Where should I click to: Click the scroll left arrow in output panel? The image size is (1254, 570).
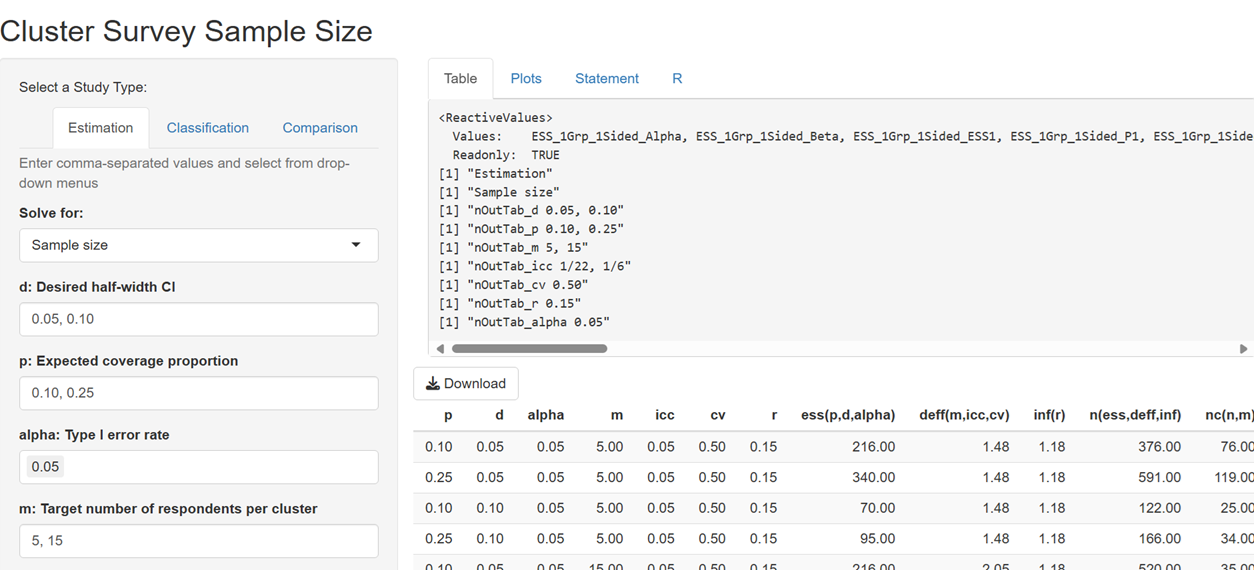[x=440, y=349]
